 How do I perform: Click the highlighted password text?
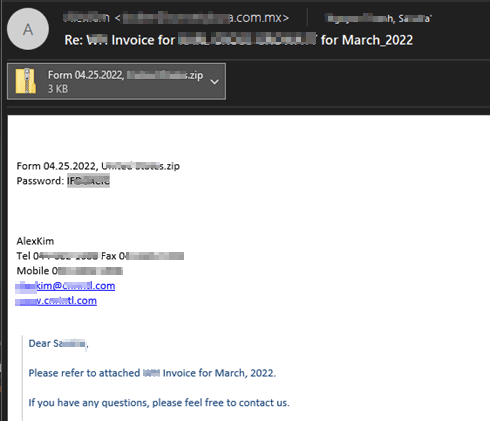tap(88, 181)
